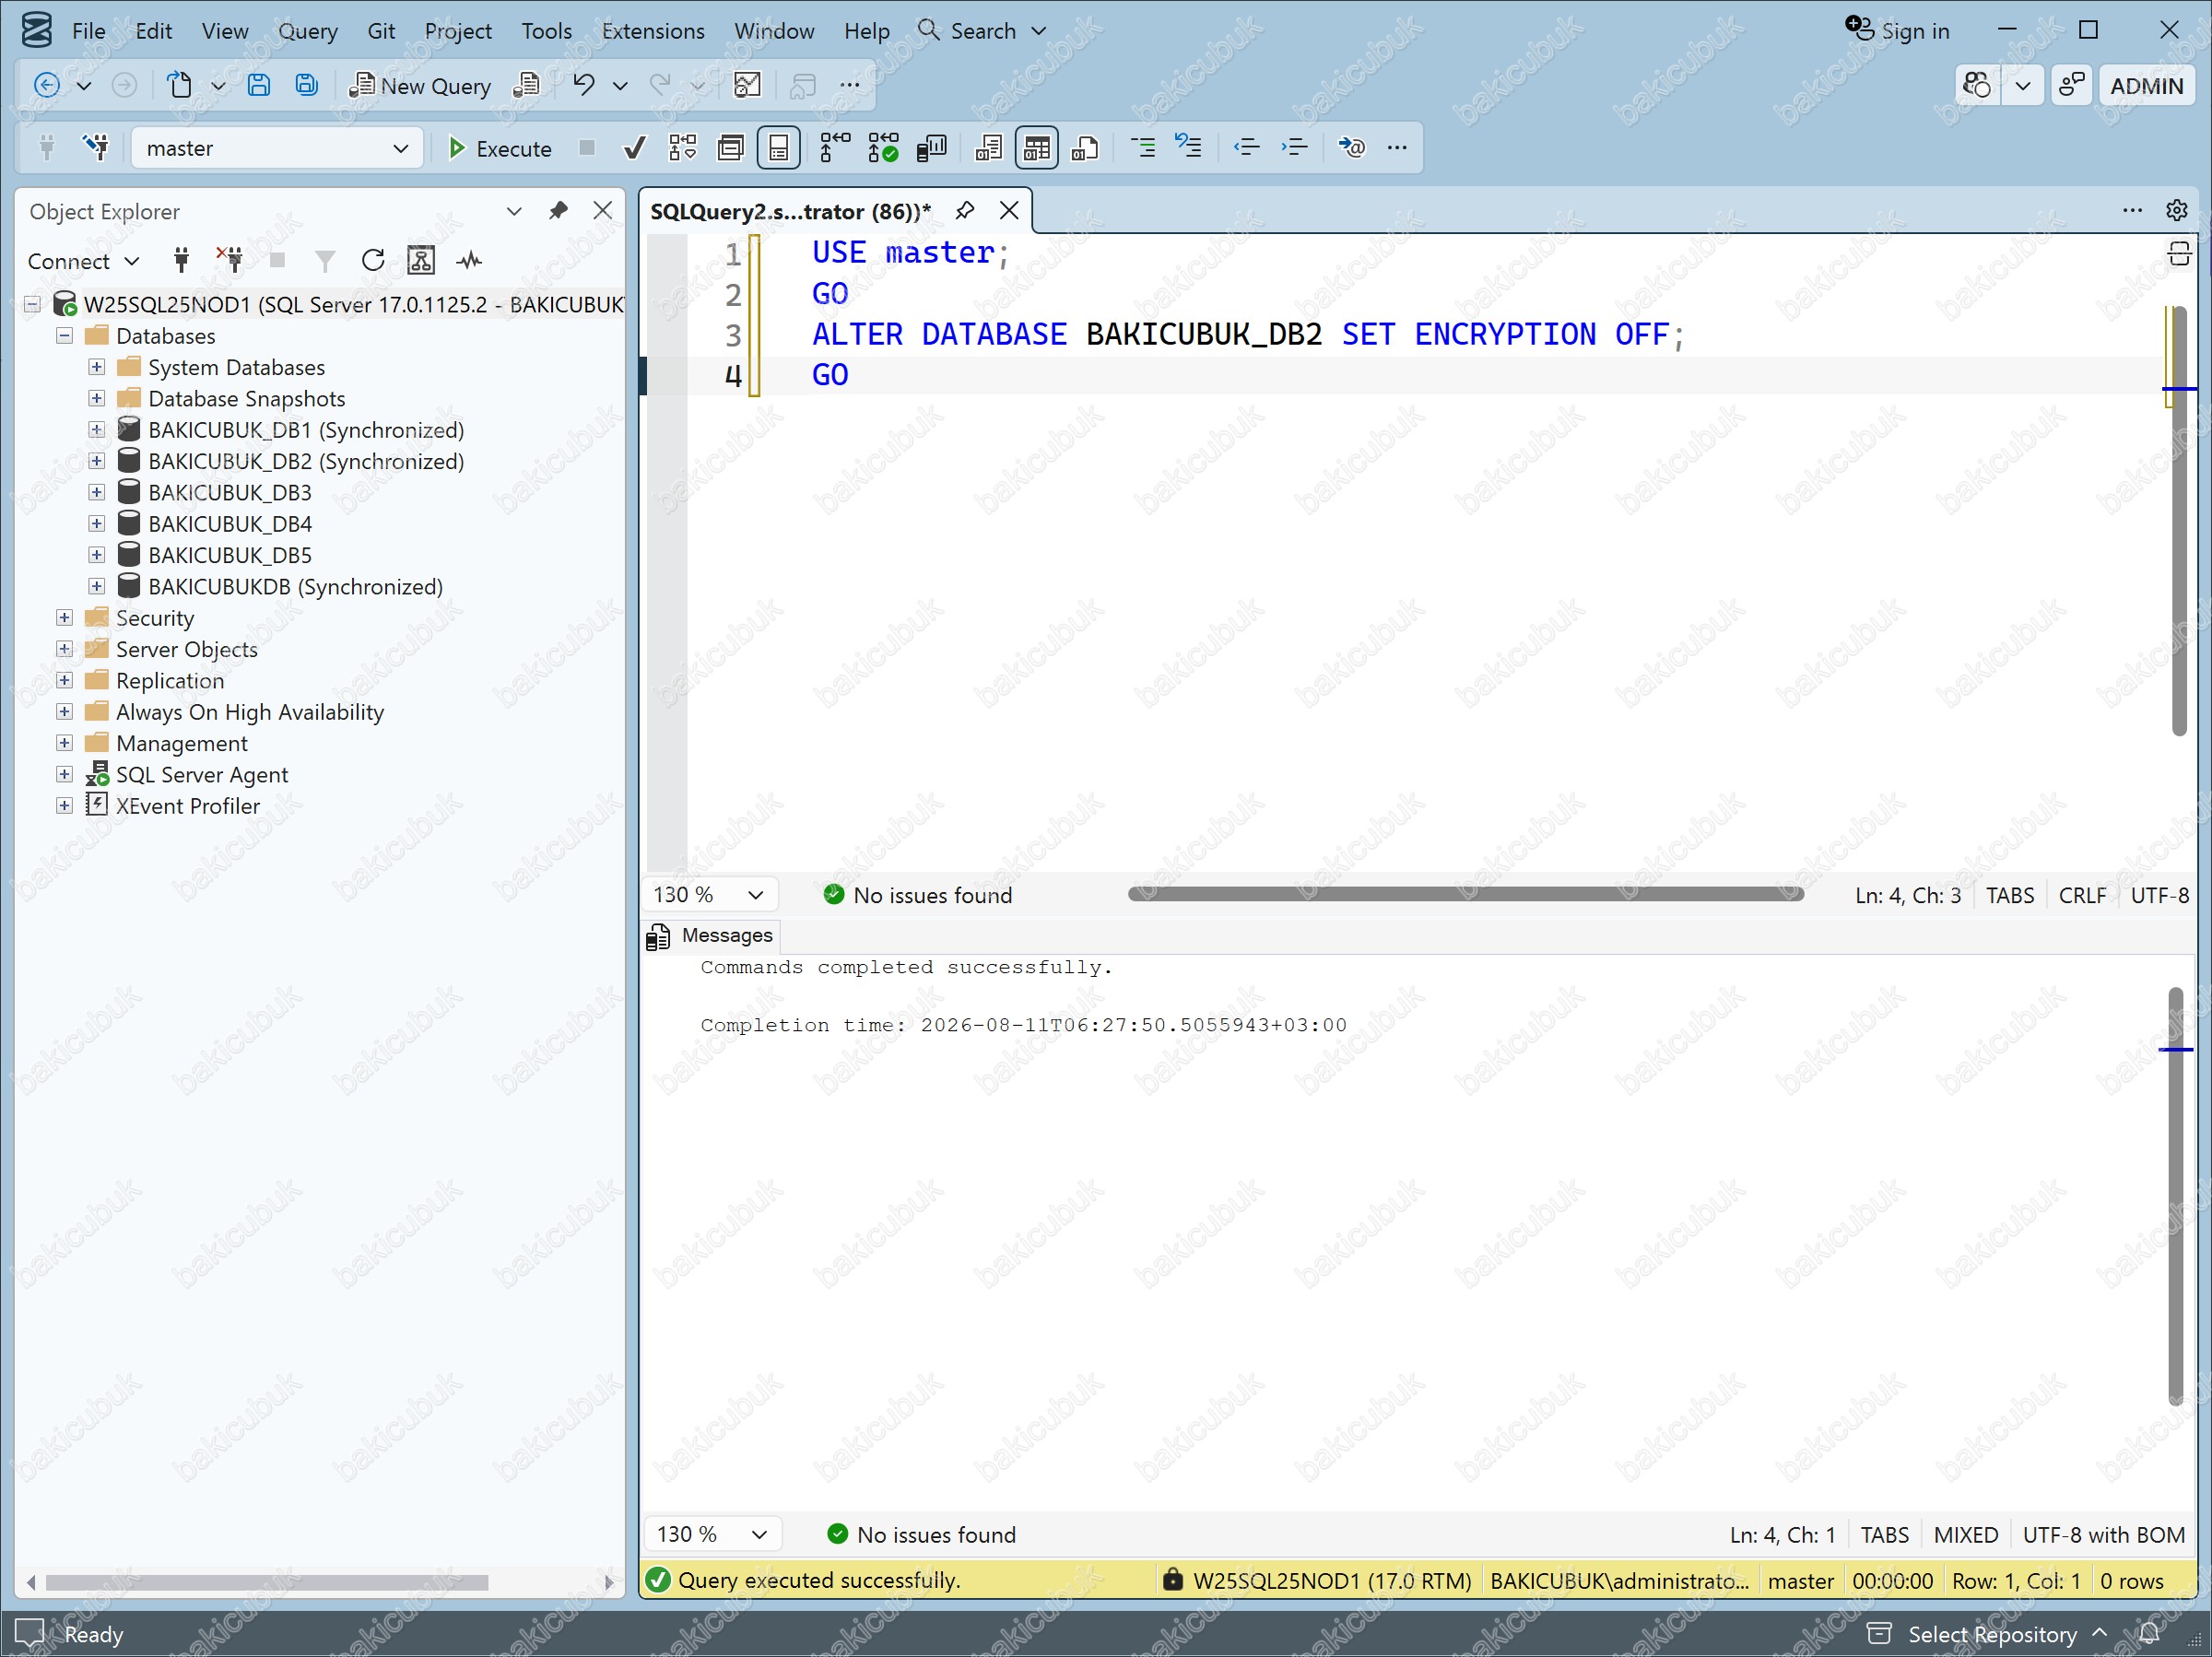Viewport: 2212px width, 1657px height.
Task: Display estimated execution plan icon
Action: click(683, 148)
